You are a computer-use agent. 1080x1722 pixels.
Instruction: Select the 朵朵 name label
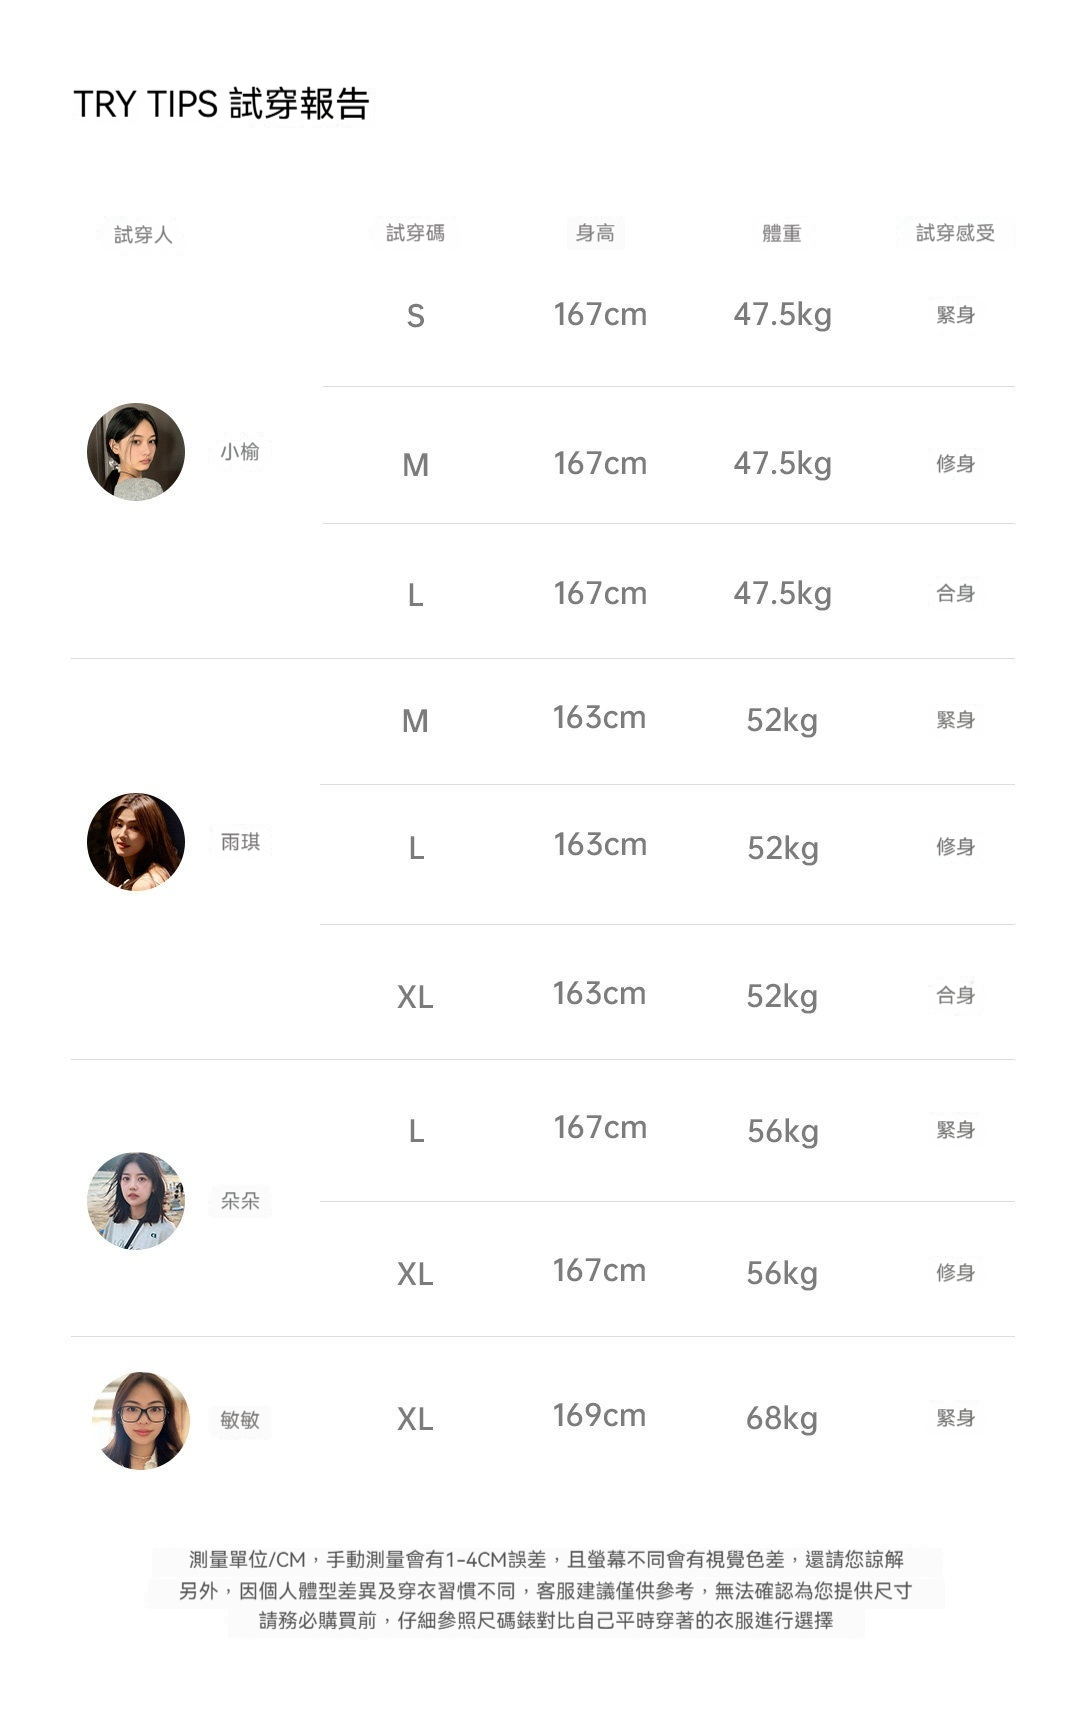pyautogui.click(x=240, y=1201)
